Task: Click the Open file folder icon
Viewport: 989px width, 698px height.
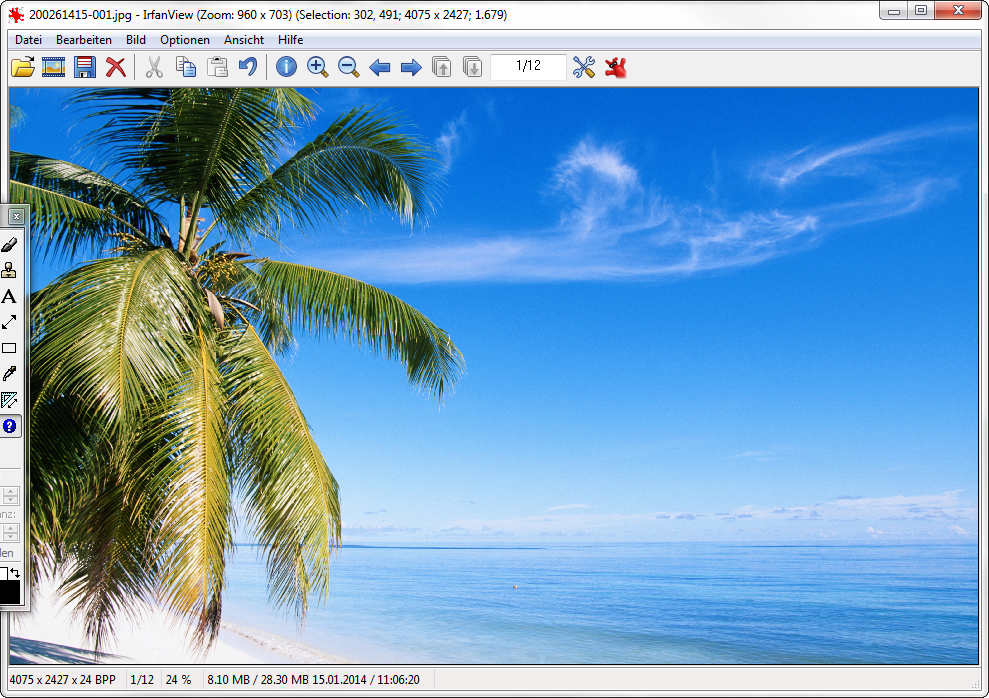Action: tap(22, 67)
